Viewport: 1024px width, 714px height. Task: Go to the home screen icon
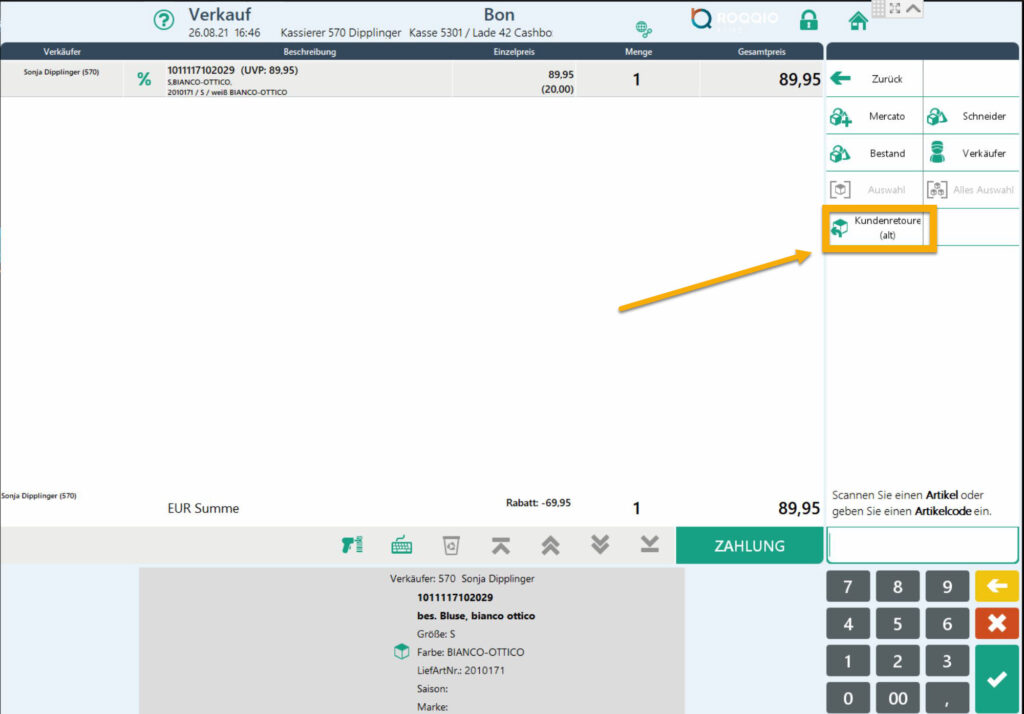click(857, 20)
